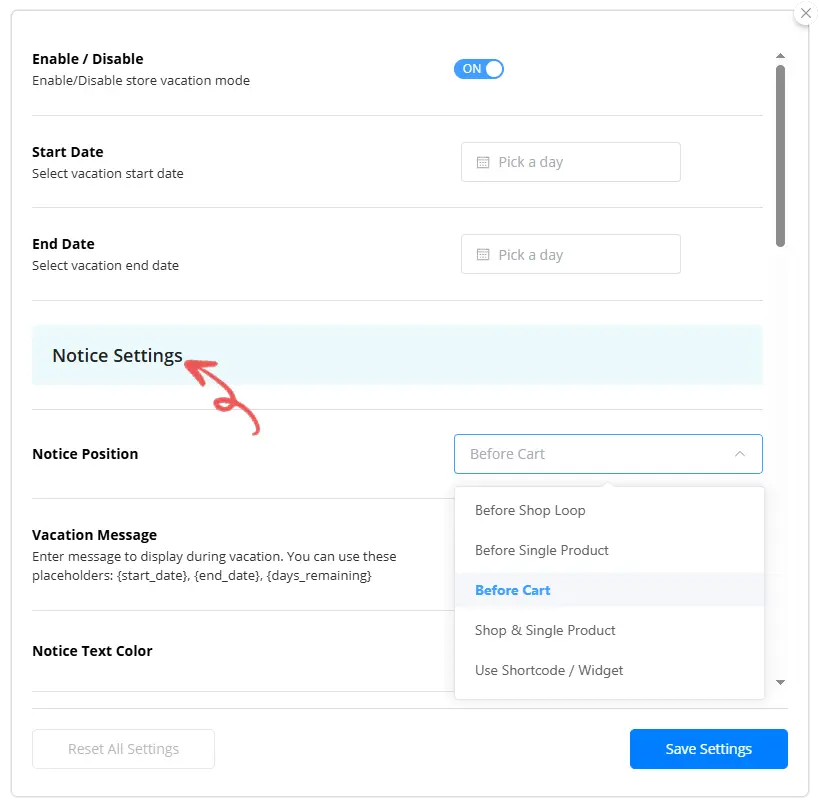Disable the store vacation mode switch

click(479, 69)
